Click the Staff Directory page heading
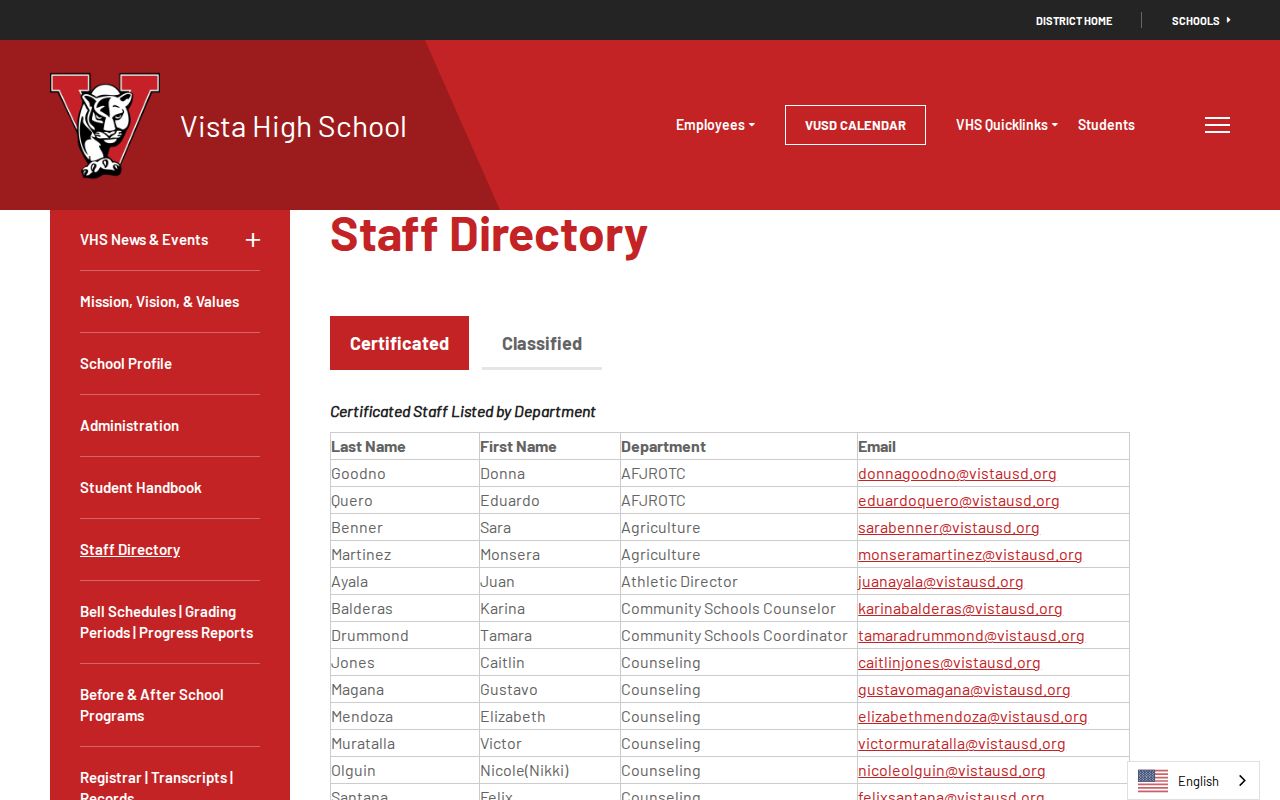Image resolution: width=1280 pixels, height=800 pixels. tap(489, 235)
